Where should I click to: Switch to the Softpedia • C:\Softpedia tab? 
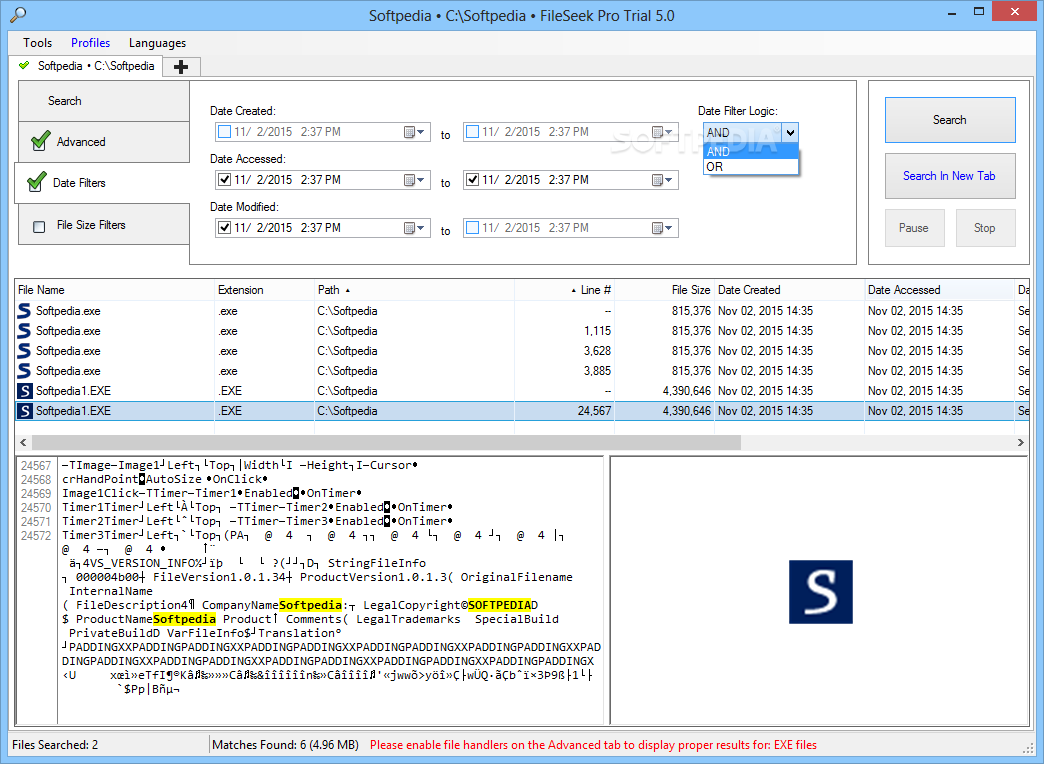click(87, 66)
